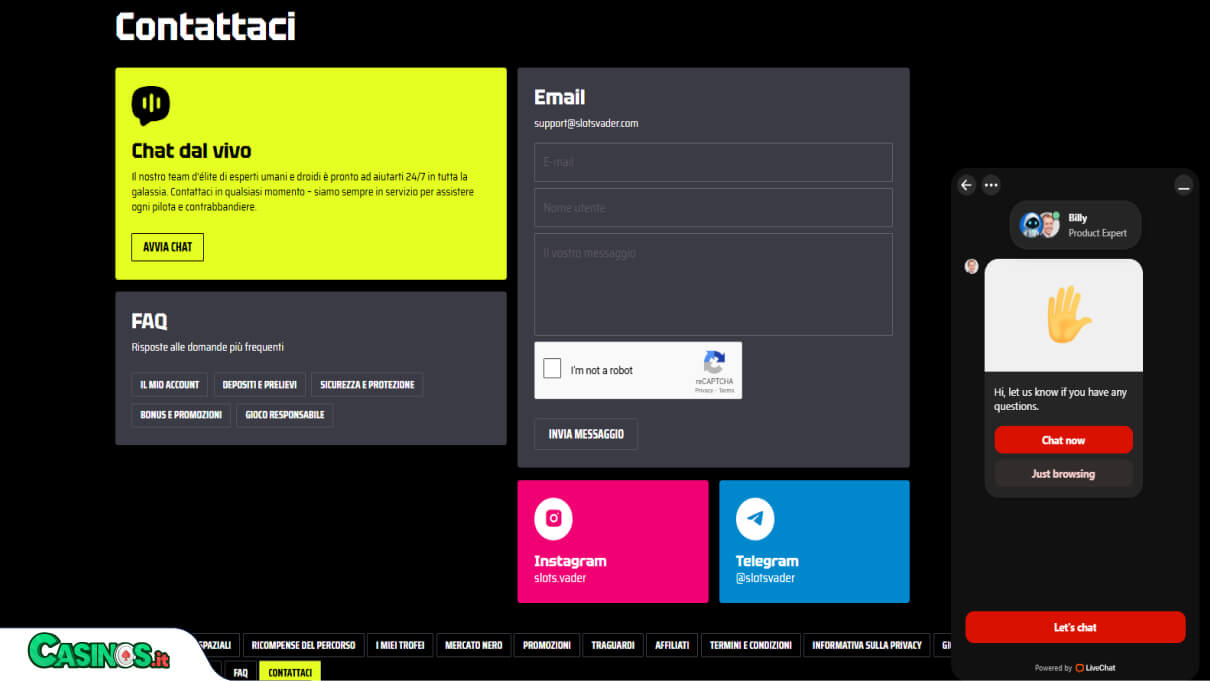Open the @slotsvader Telegram handle
Screen dimensions: 1210x681
click(x=765, y=578)
